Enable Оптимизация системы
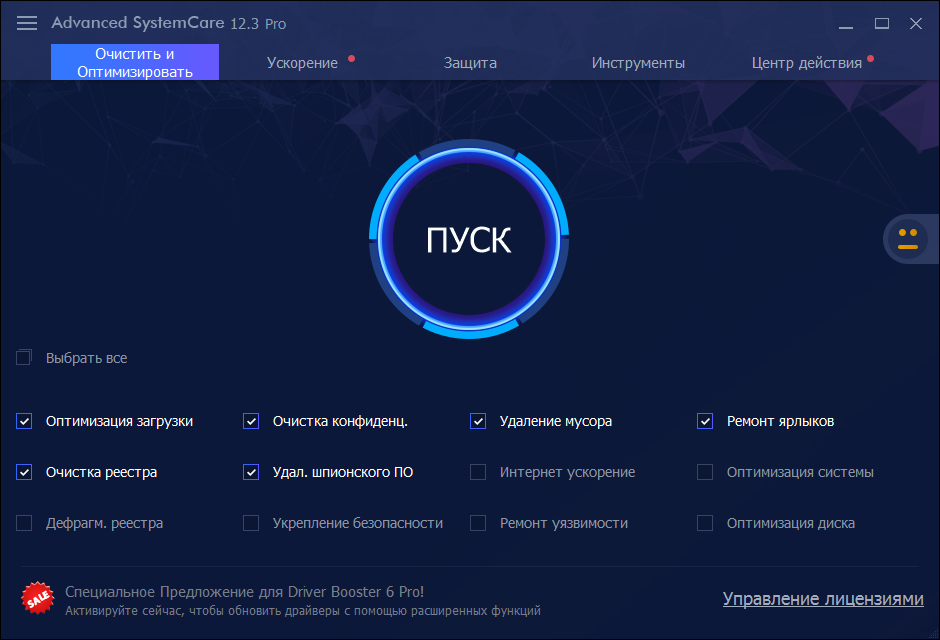940x640 pixels. point(704,471)
